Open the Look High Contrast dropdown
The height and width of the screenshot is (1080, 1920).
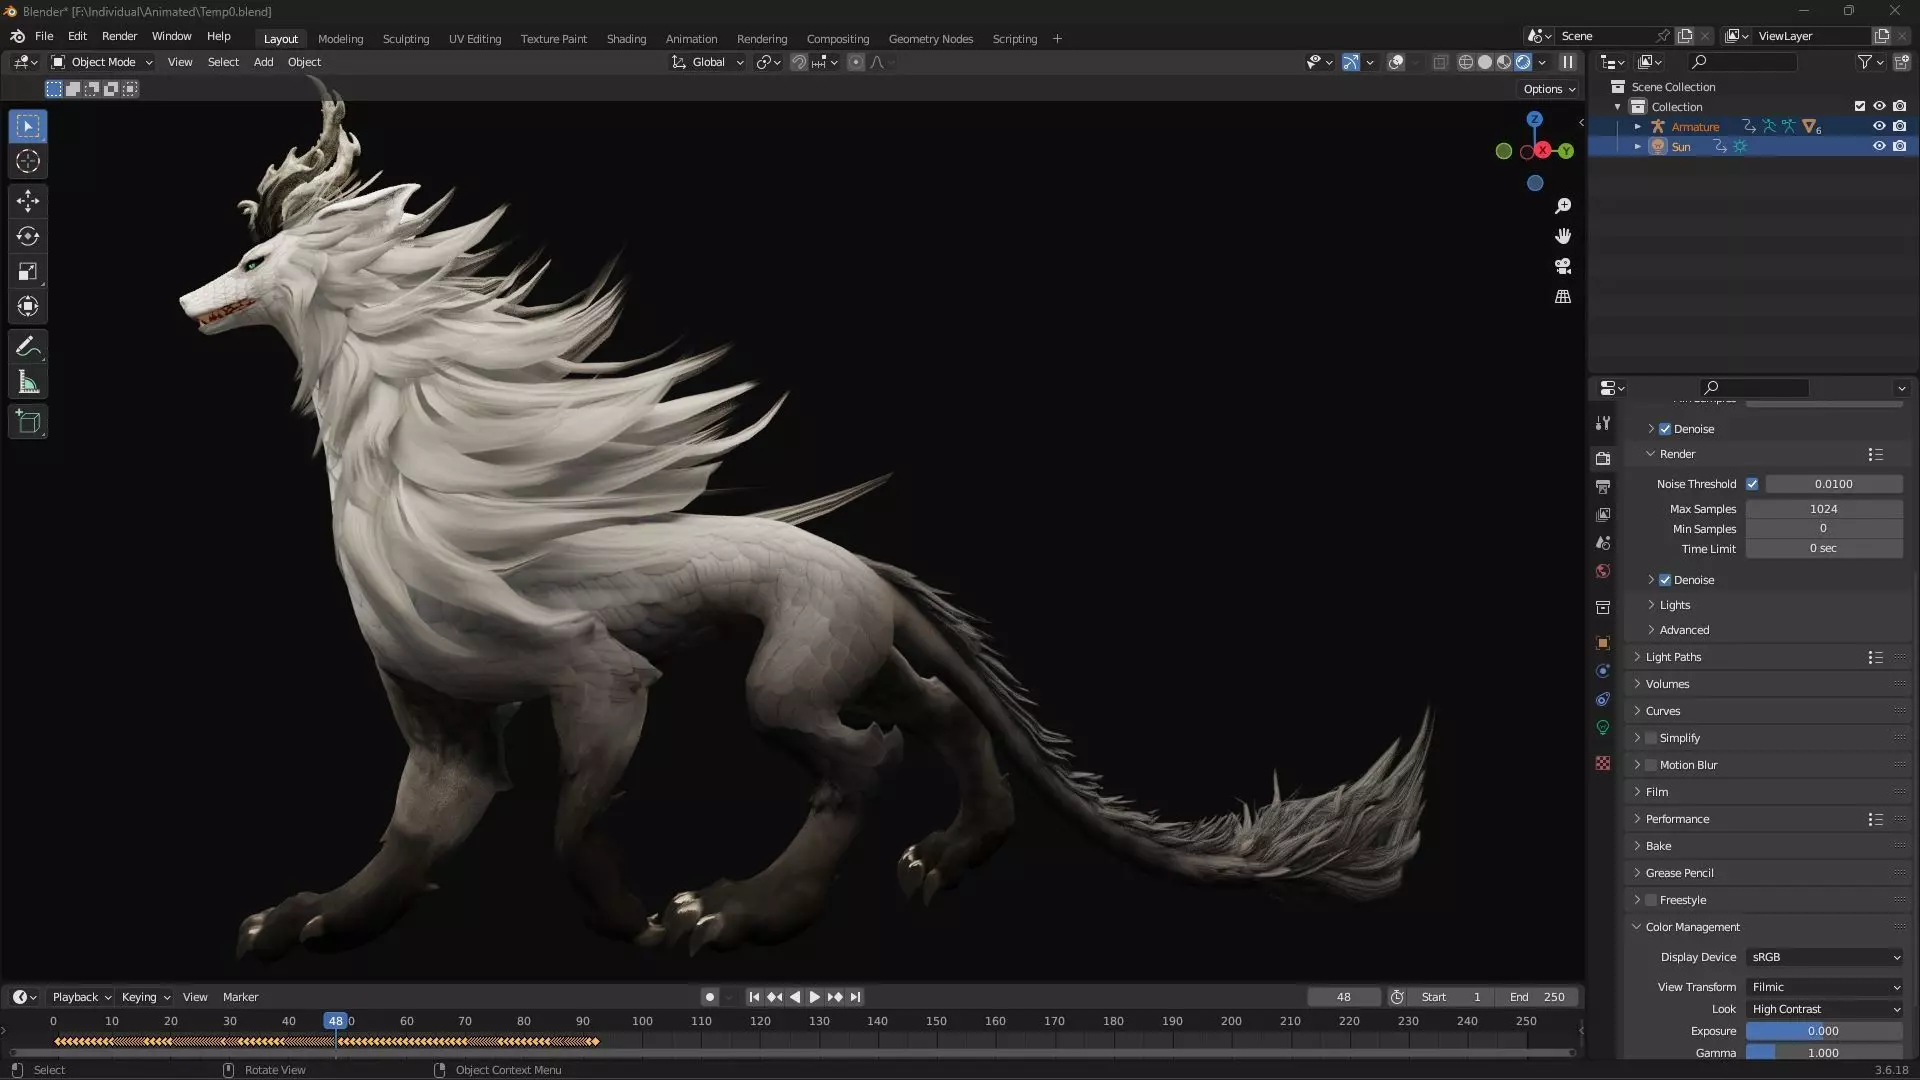(x=1825, y=1009)
